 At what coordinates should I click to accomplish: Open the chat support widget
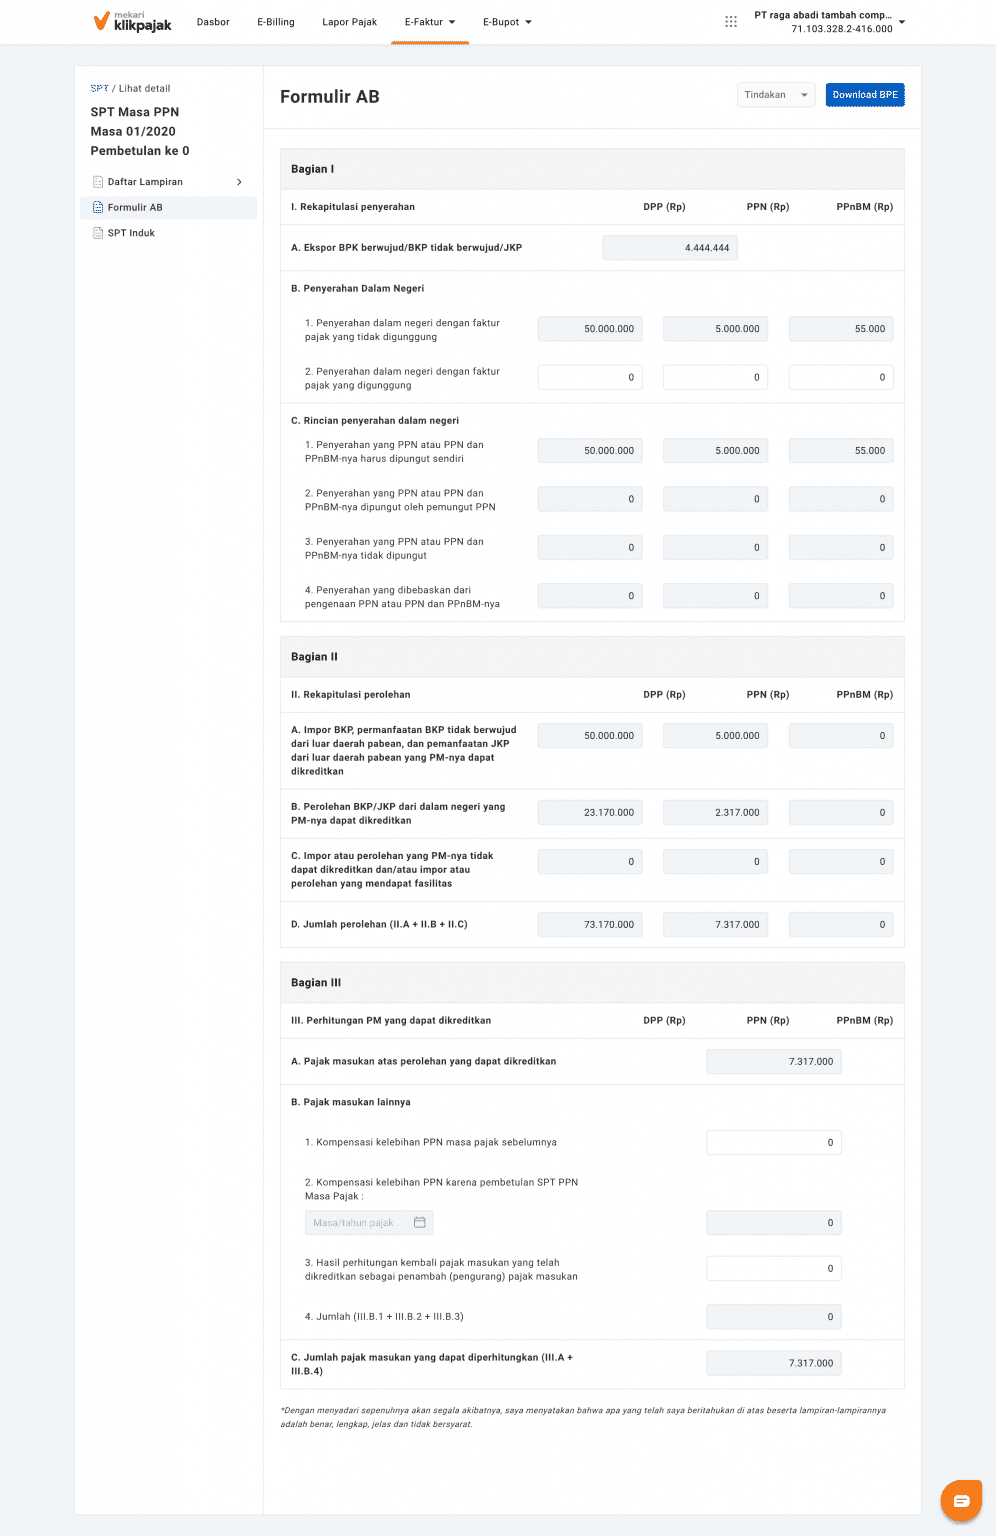(961, 1500)
